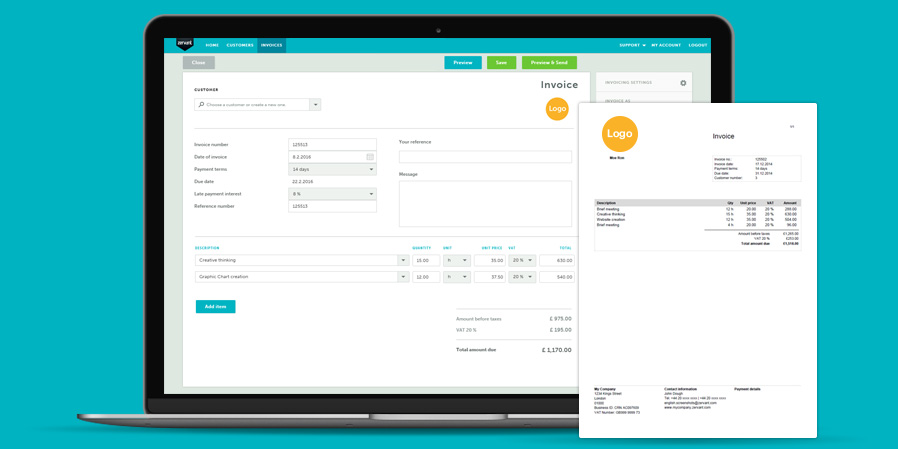Click the Preview button

[463, 62]
